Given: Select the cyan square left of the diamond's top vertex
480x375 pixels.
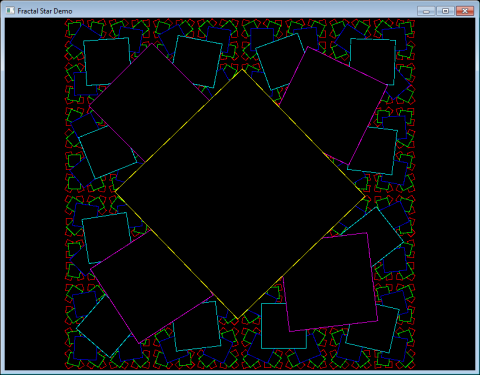Looking at the screenshot, I should (198, 62).
